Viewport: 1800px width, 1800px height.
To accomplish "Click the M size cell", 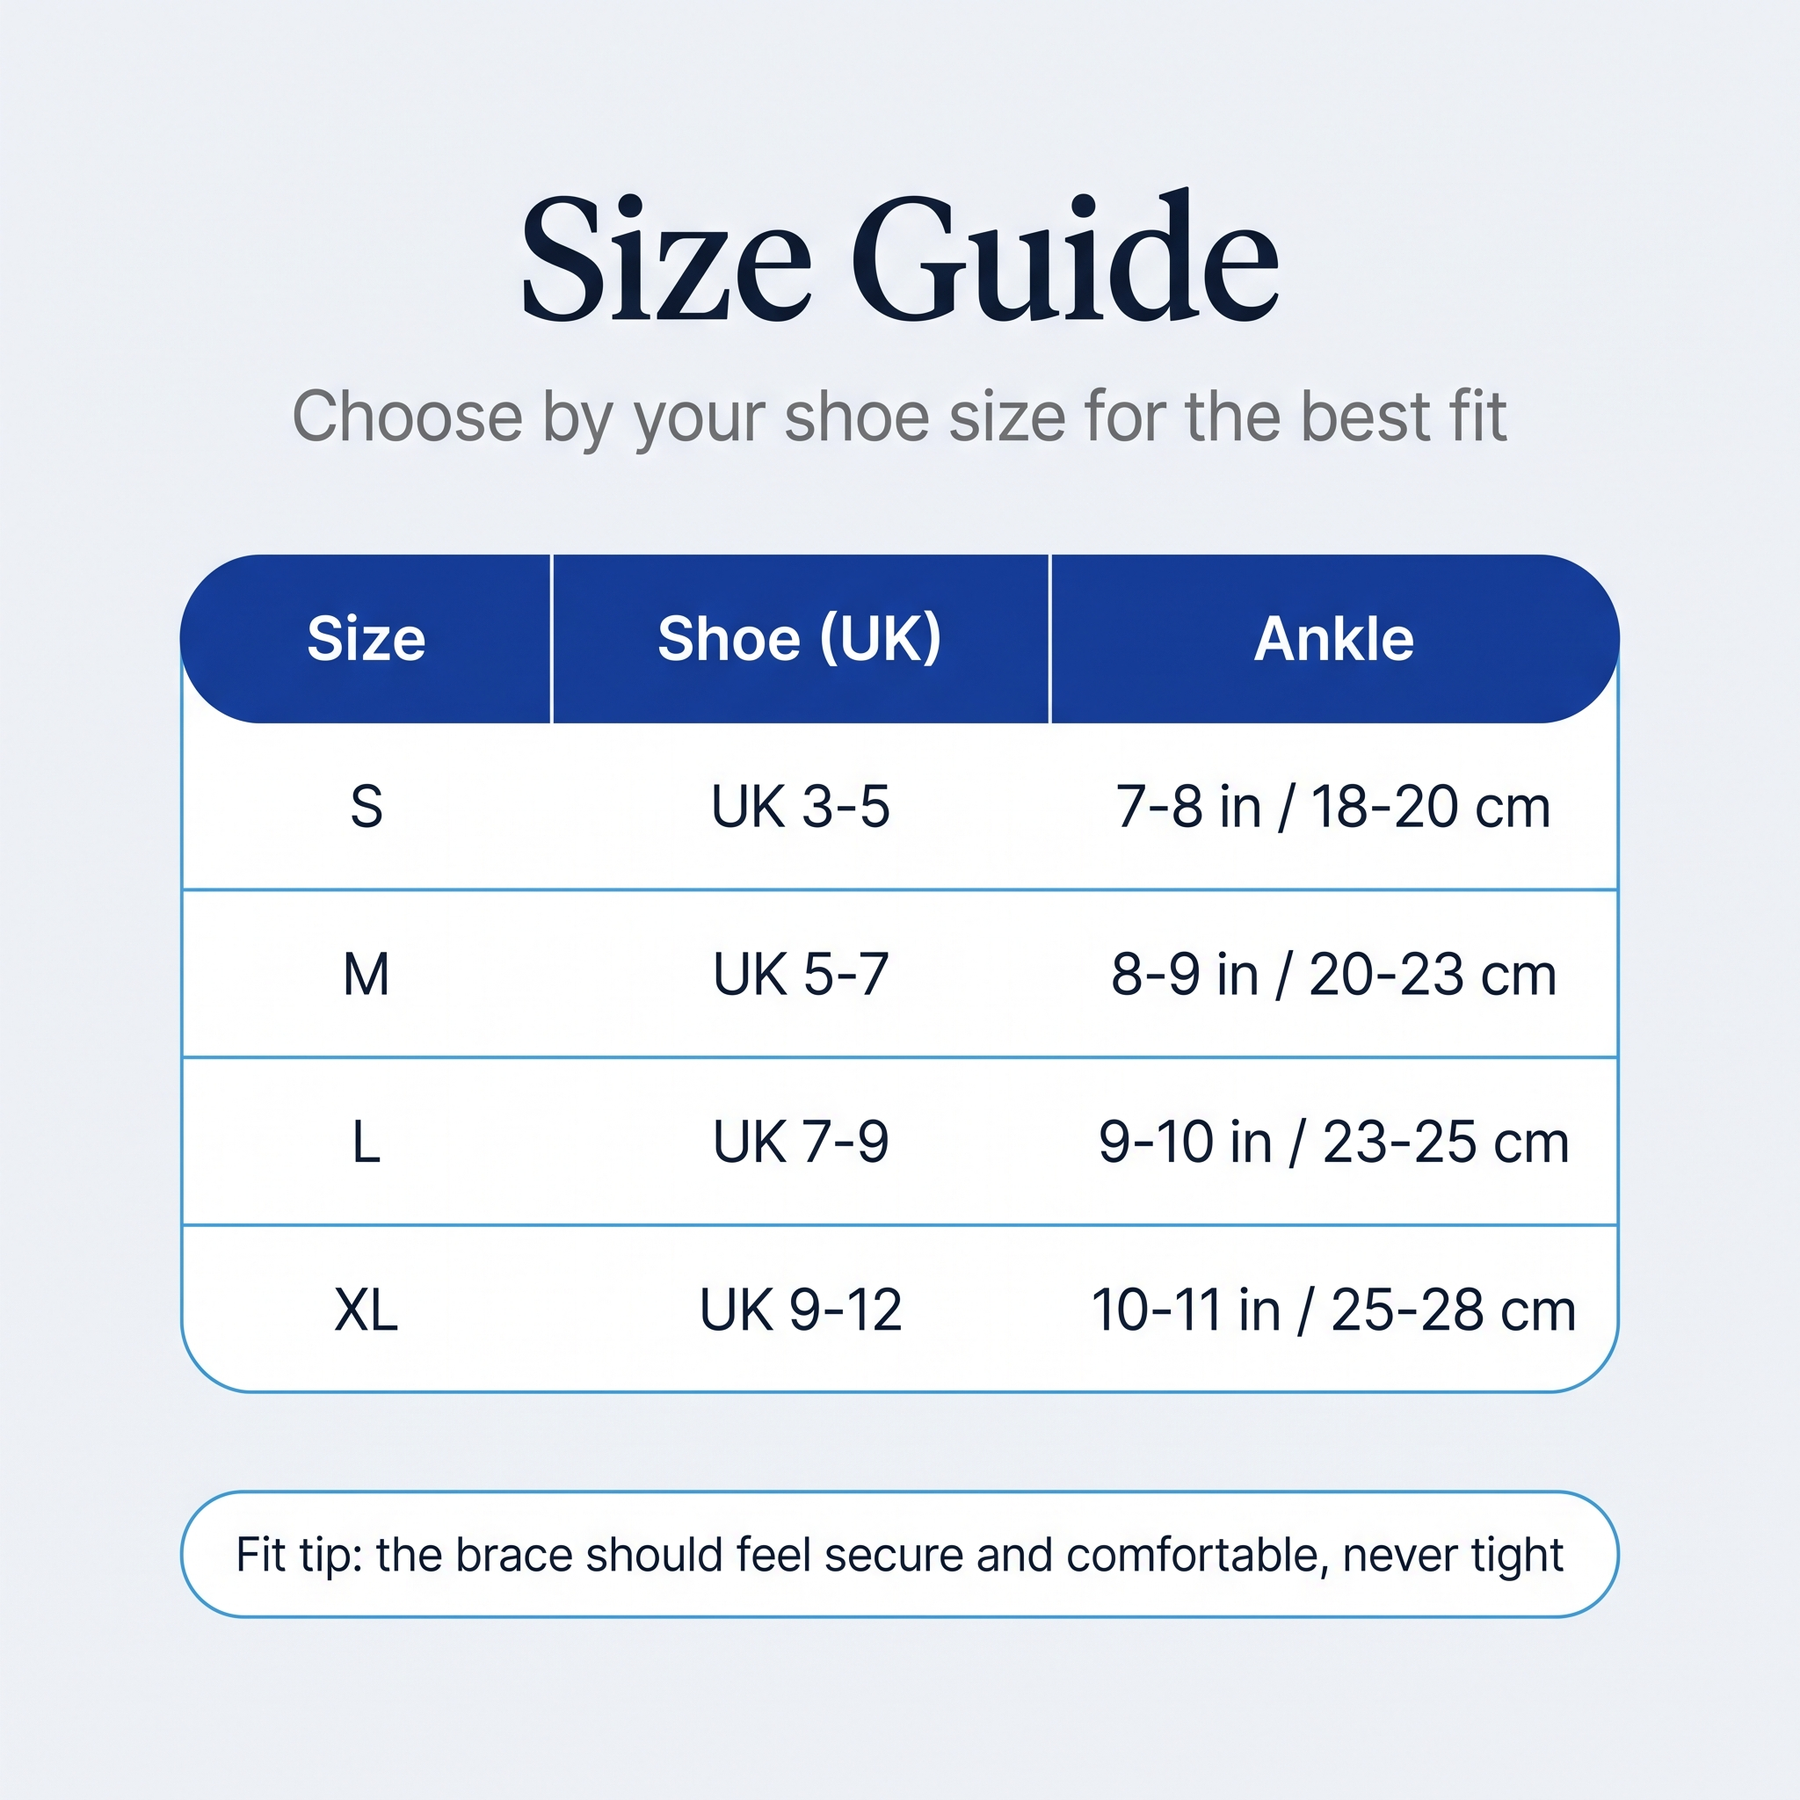I will 366,974.
